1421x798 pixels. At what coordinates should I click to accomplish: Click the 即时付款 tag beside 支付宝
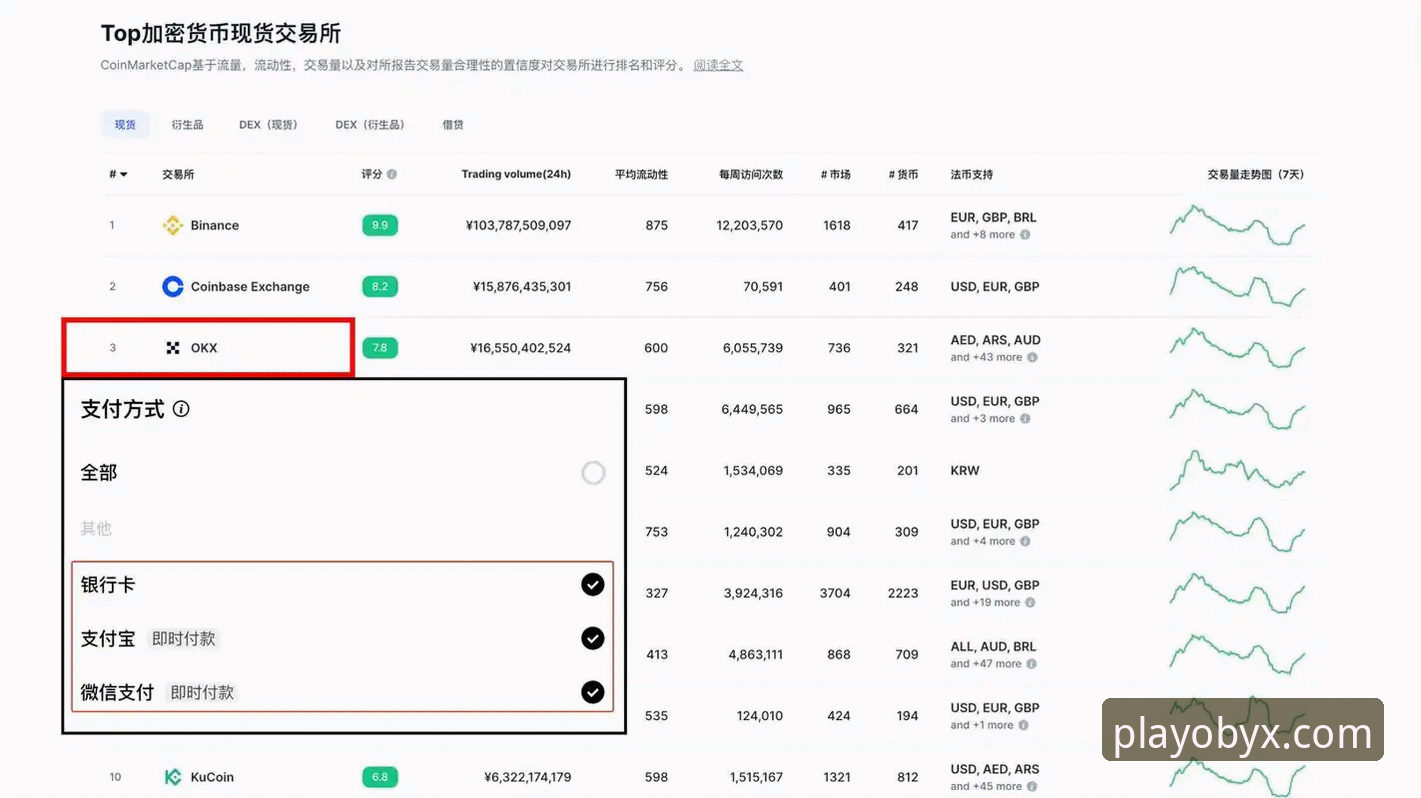(184, 638)
